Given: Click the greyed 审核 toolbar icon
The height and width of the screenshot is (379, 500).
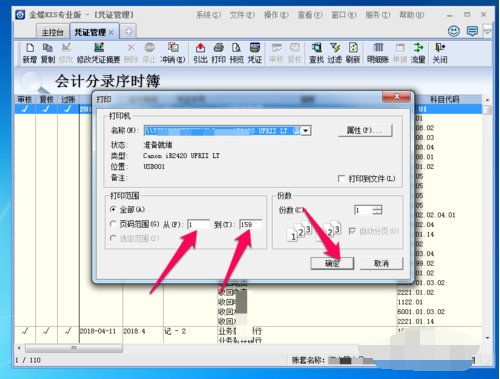Looking at the screenshot, I should pos(276,53).
